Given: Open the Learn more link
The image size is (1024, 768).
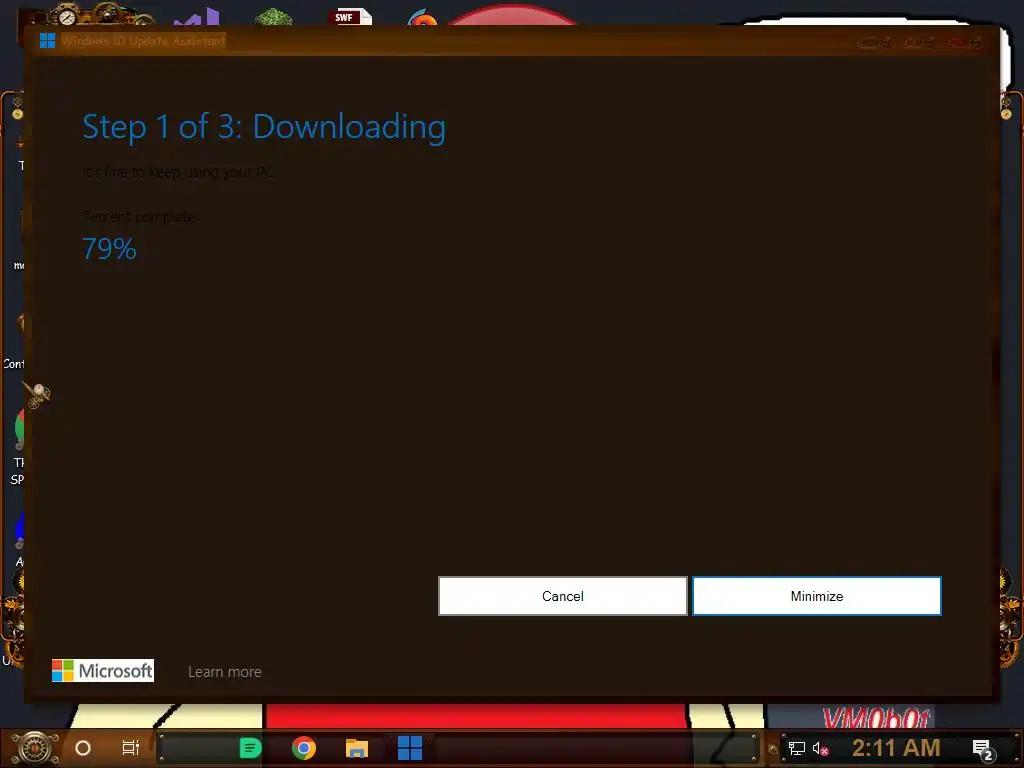Looking at the screenshot, I should (x=225, y=671).
